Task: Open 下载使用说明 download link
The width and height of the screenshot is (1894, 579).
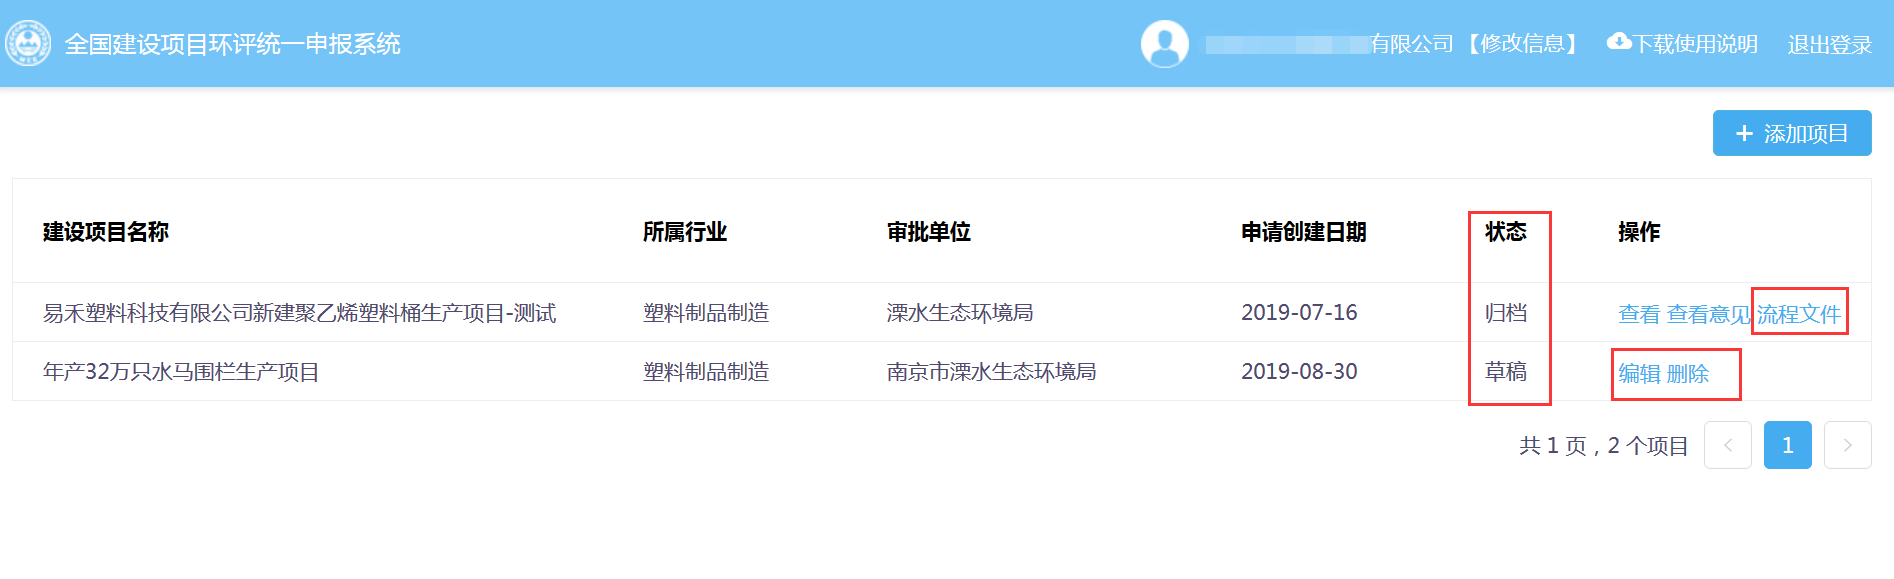Action: (1695, 44)
